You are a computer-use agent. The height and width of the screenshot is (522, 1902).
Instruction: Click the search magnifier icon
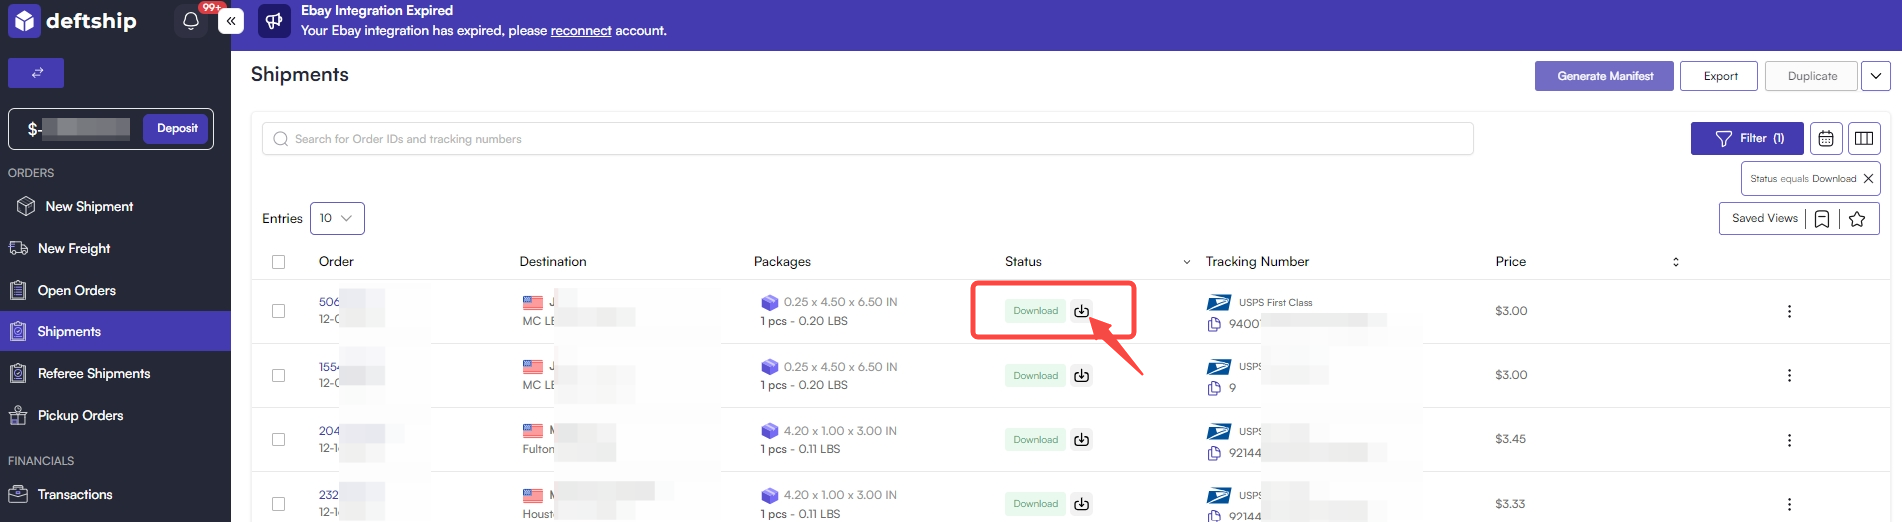[281, 139]
